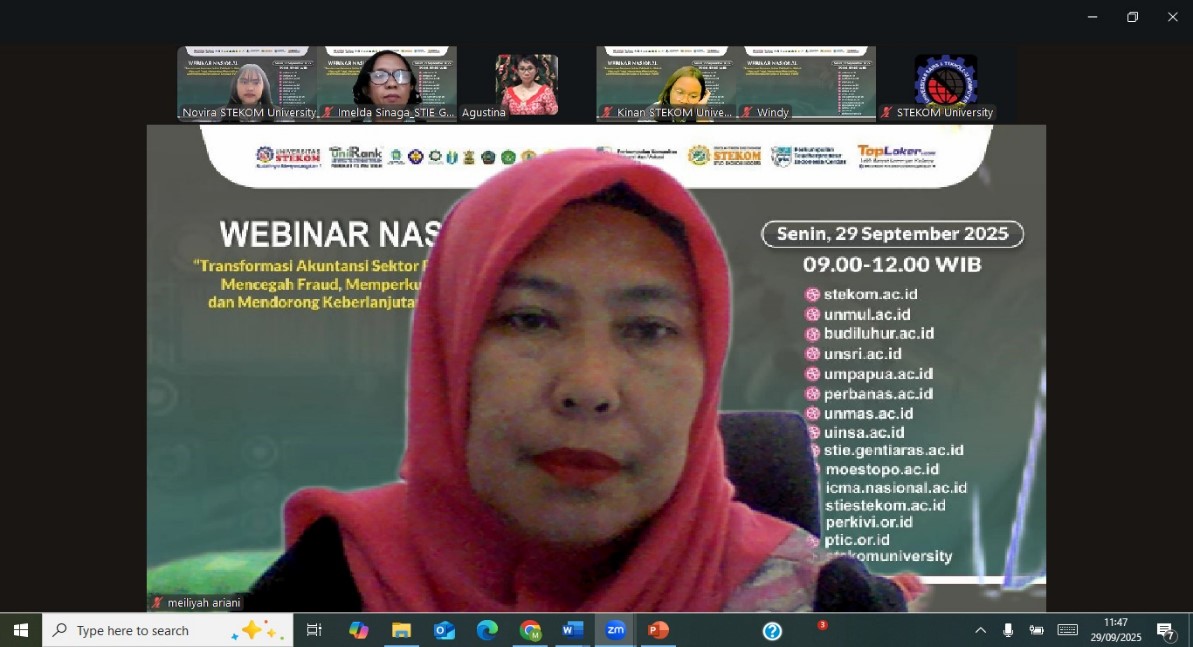Open Outlook from the taskbar
Viewport: 1193px width, 647px height.
[445, 630]
